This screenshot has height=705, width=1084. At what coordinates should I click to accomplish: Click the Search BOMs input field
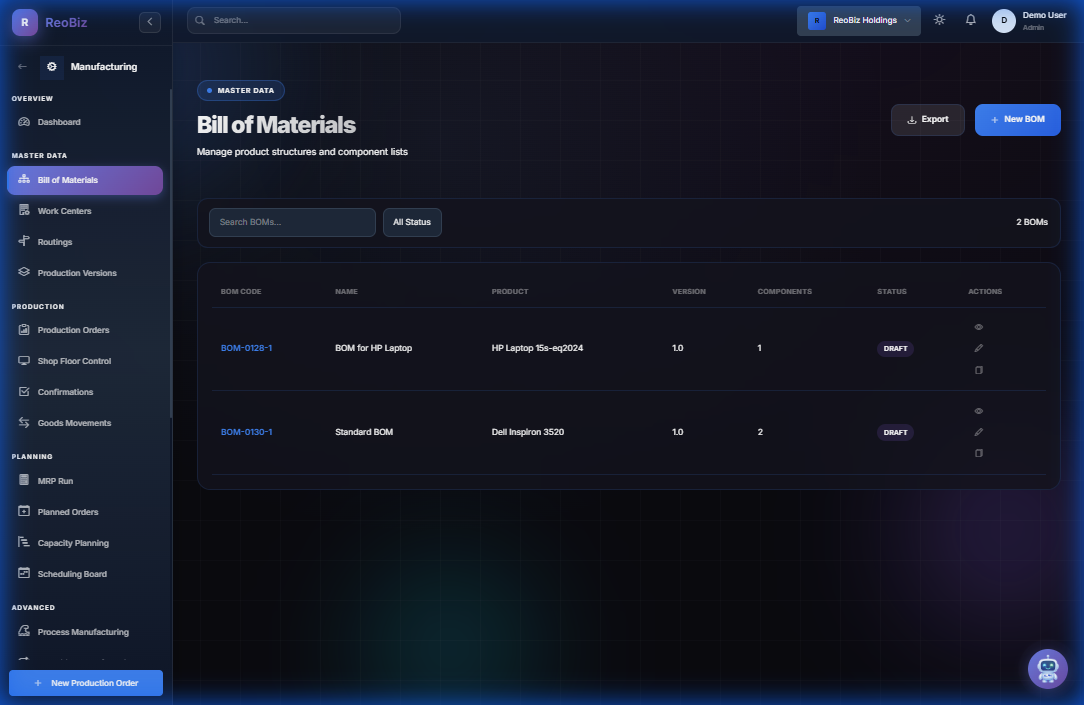[x=292, y=222]
